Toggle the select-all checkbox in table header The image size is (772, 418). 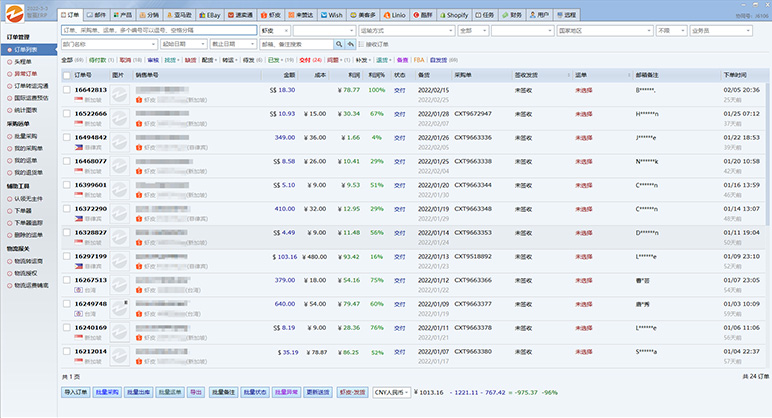point(66,75)
